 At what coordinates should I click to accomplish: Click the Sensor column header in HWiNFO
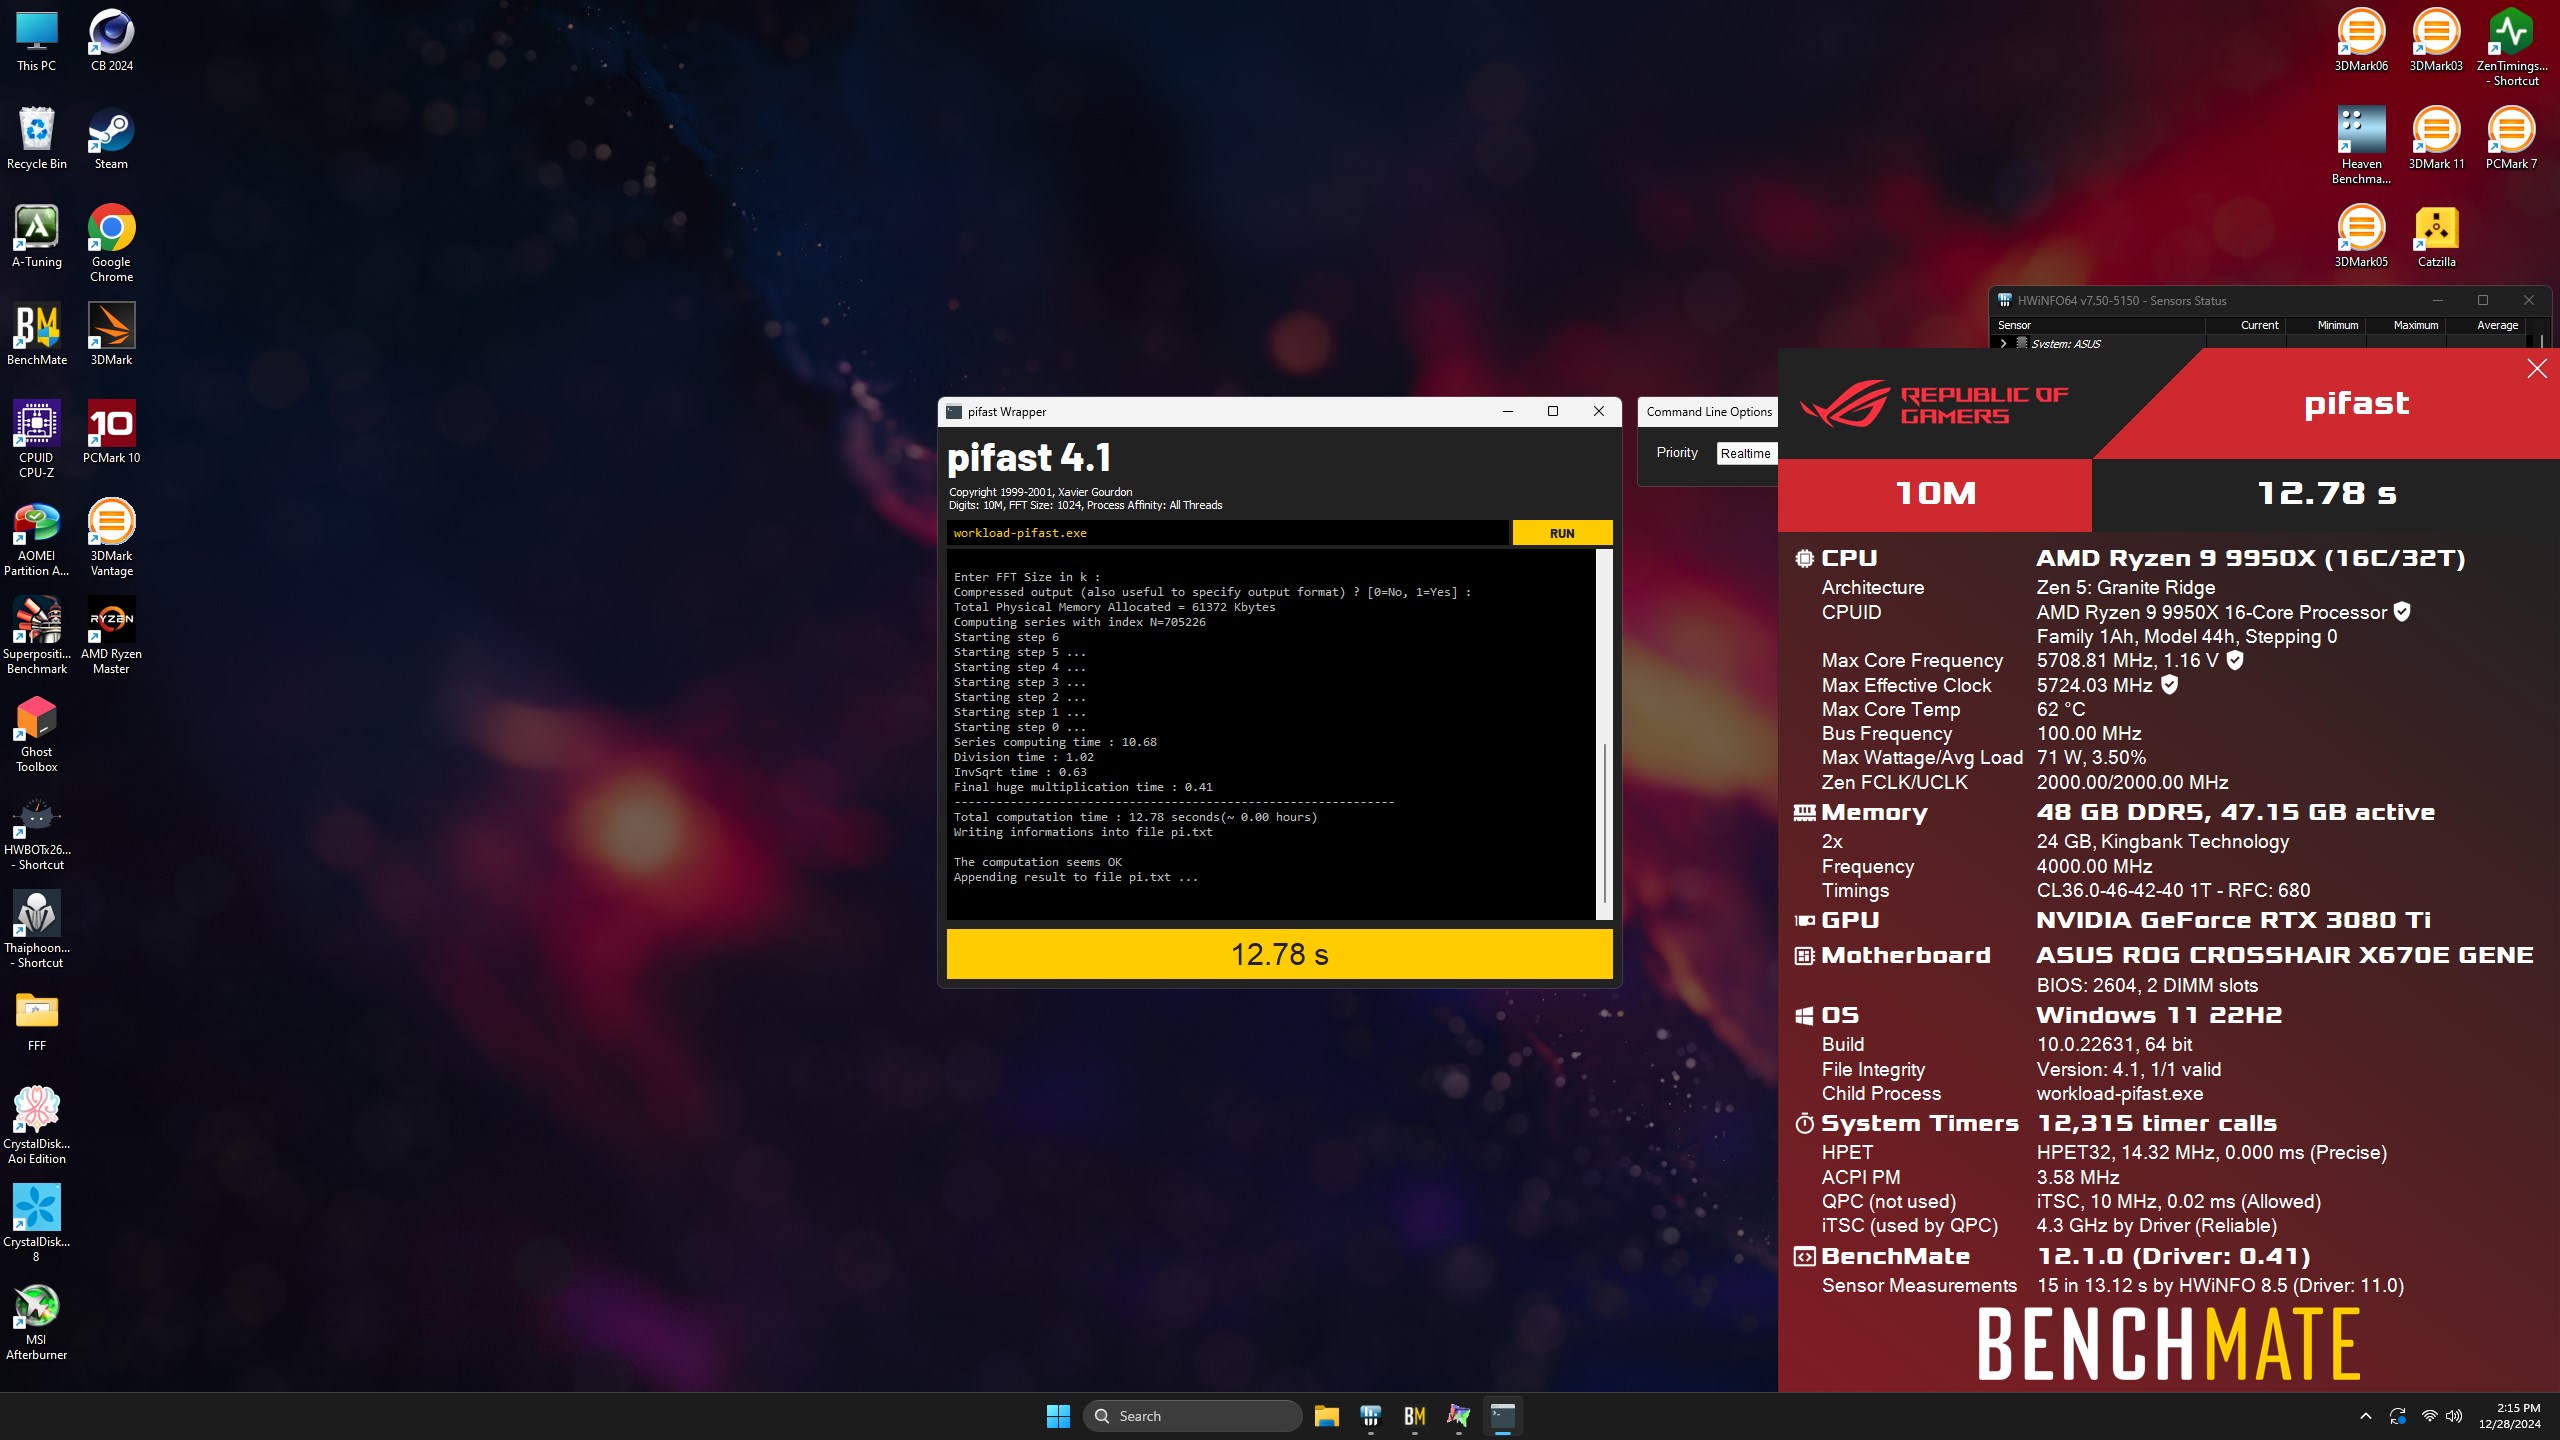click(x=2014, y=325)
